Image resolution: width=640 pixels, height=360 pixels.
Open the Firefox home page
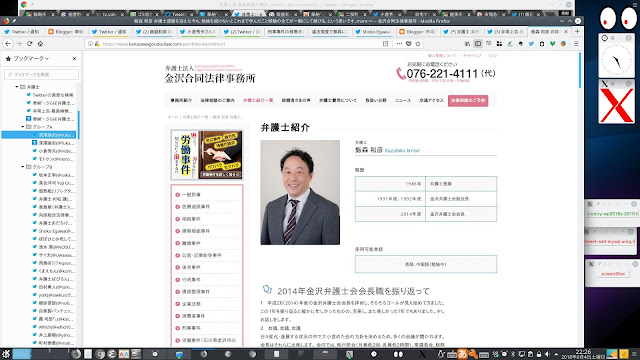point(40,44)
